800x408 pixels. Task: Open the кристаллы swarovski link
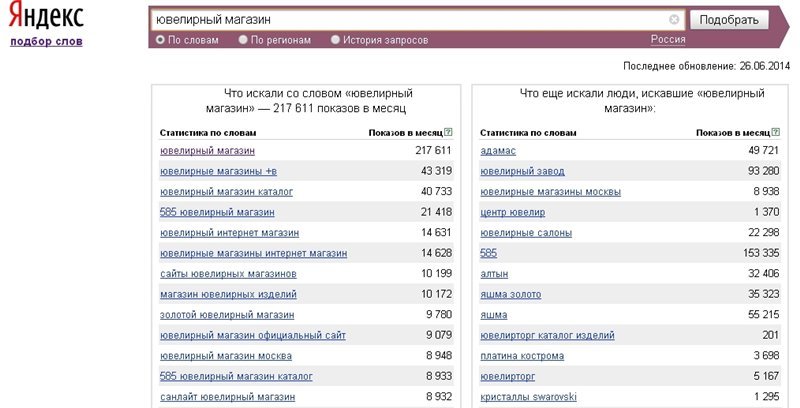(529, 397)
